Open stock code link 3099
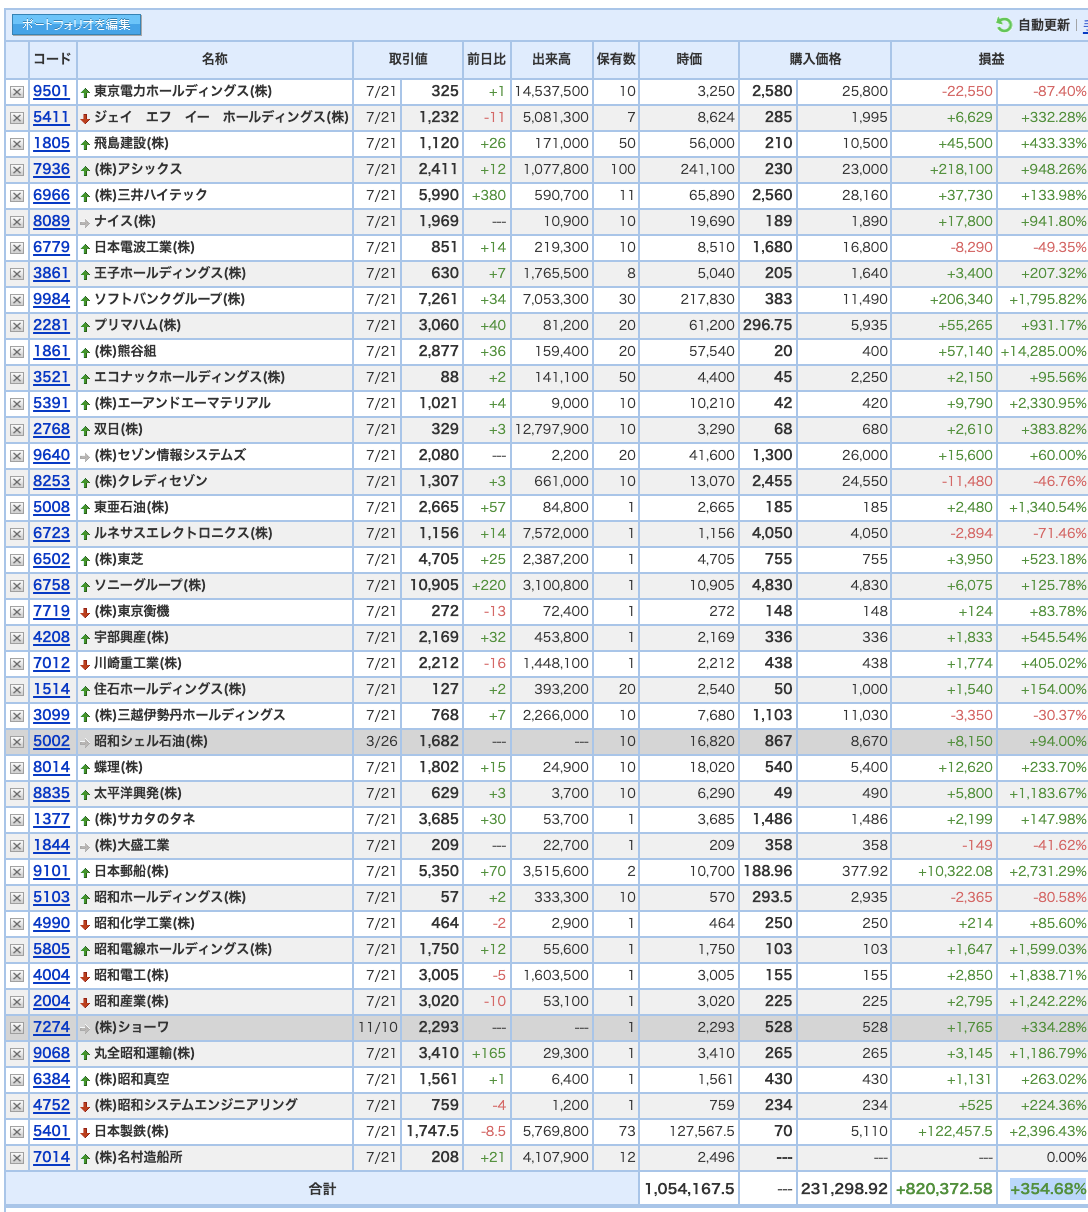The width and height of the screenshot is (1088, 1212). pyautogui.click(x=51, y=715)
